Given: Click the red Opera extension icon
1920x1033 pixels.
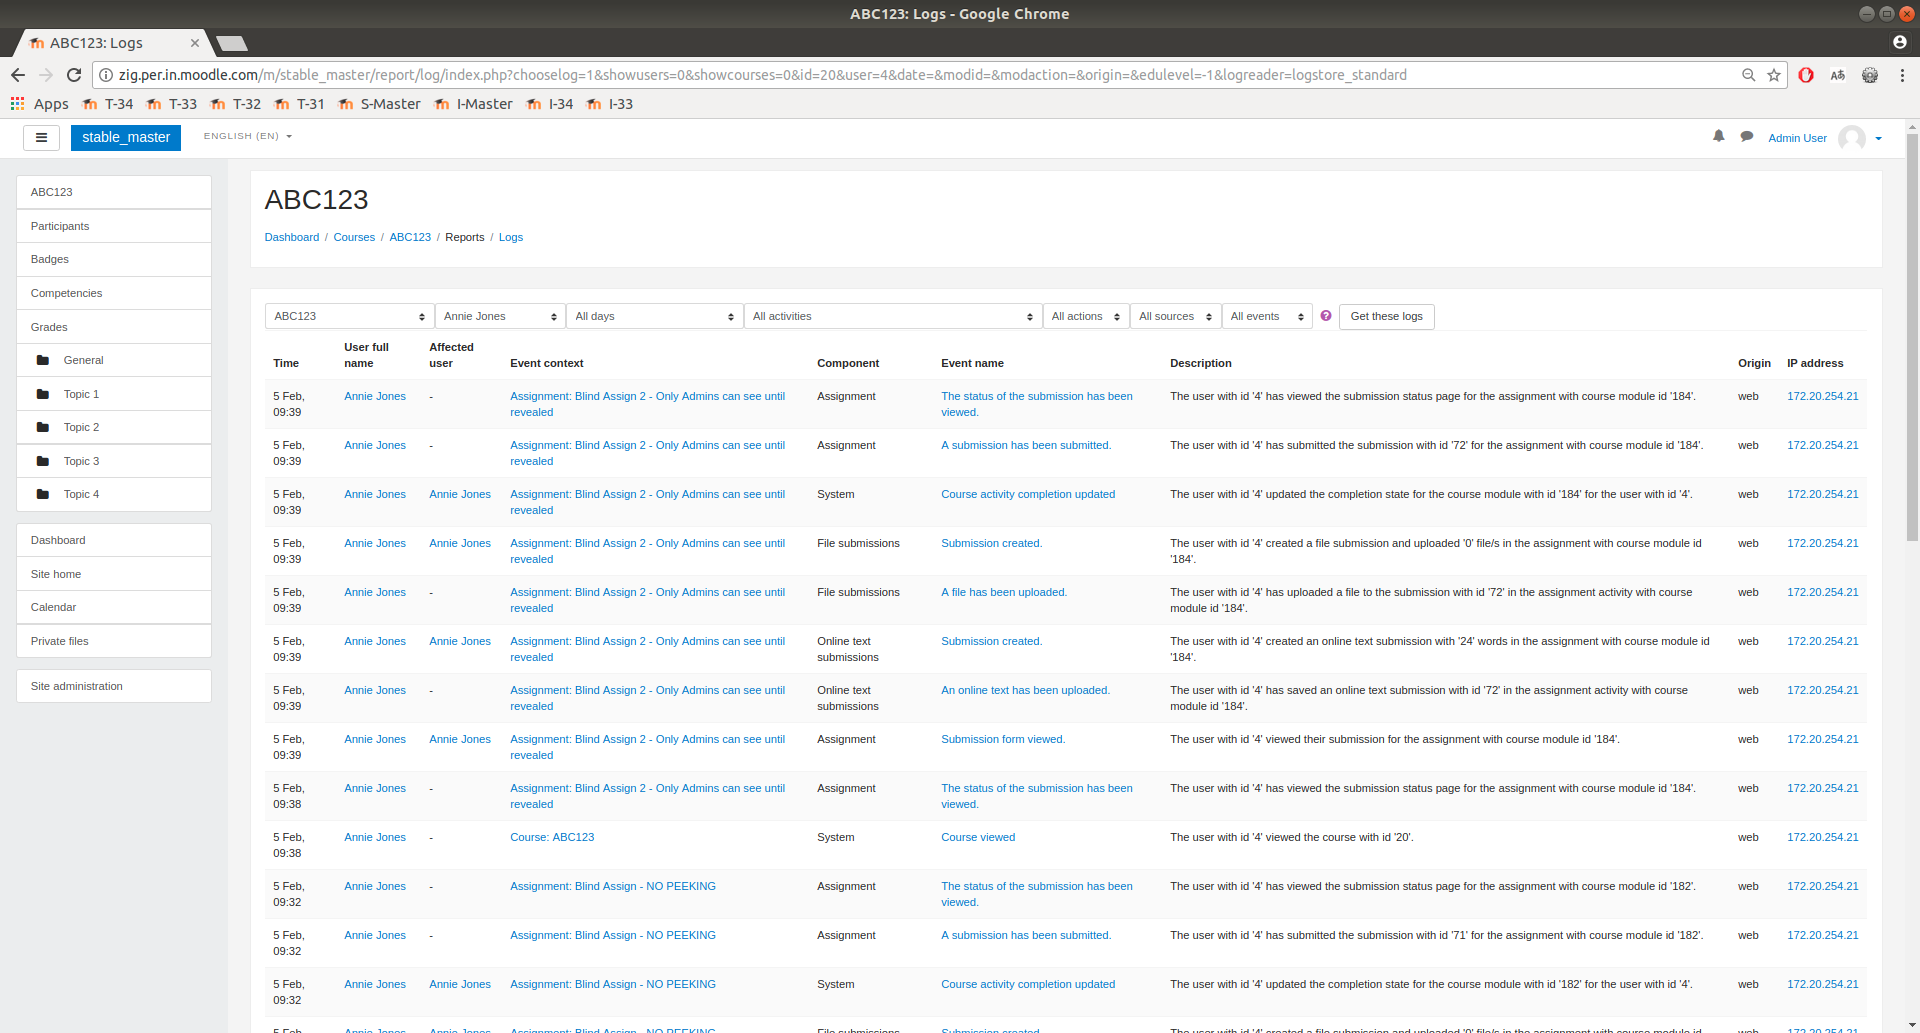Looking at the screenshot, I should point(1806,75).
